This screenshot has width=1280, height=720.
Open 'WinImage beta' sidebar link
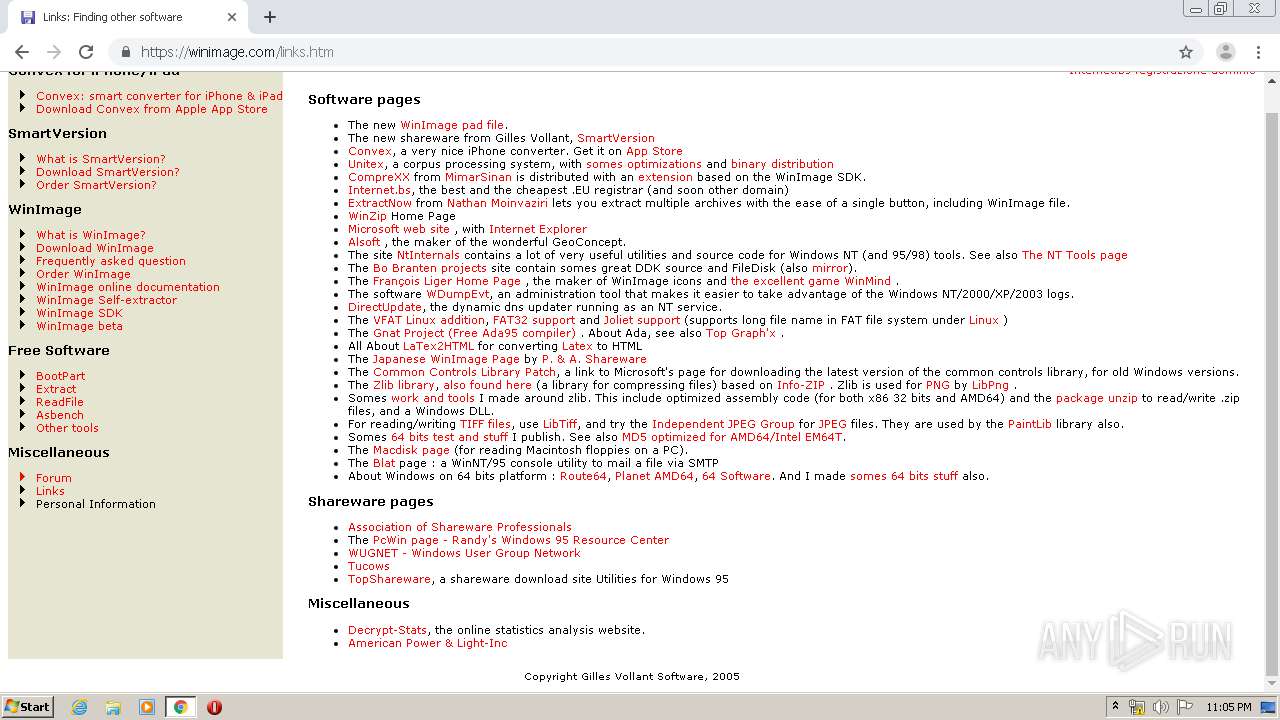(x=79, y=326)
